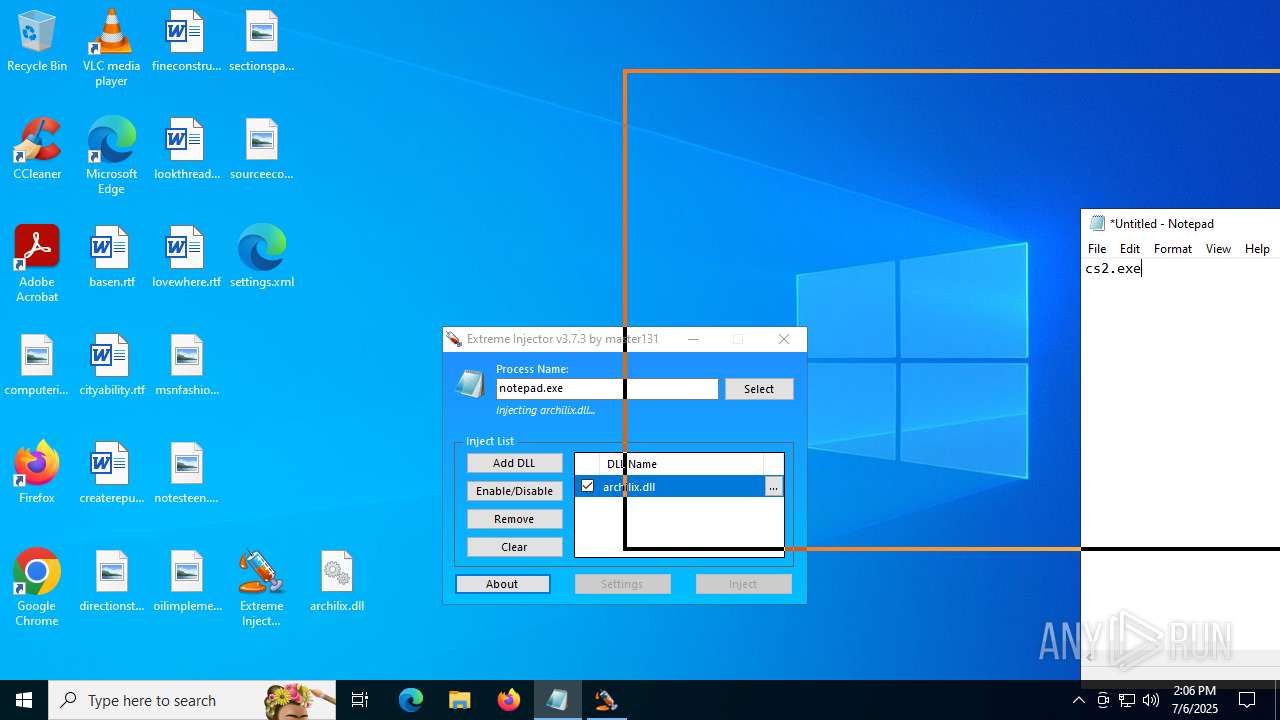Screen dimensions: 1280x720
Task: Select the notesteen... file icon
Action: coord(186,474)
